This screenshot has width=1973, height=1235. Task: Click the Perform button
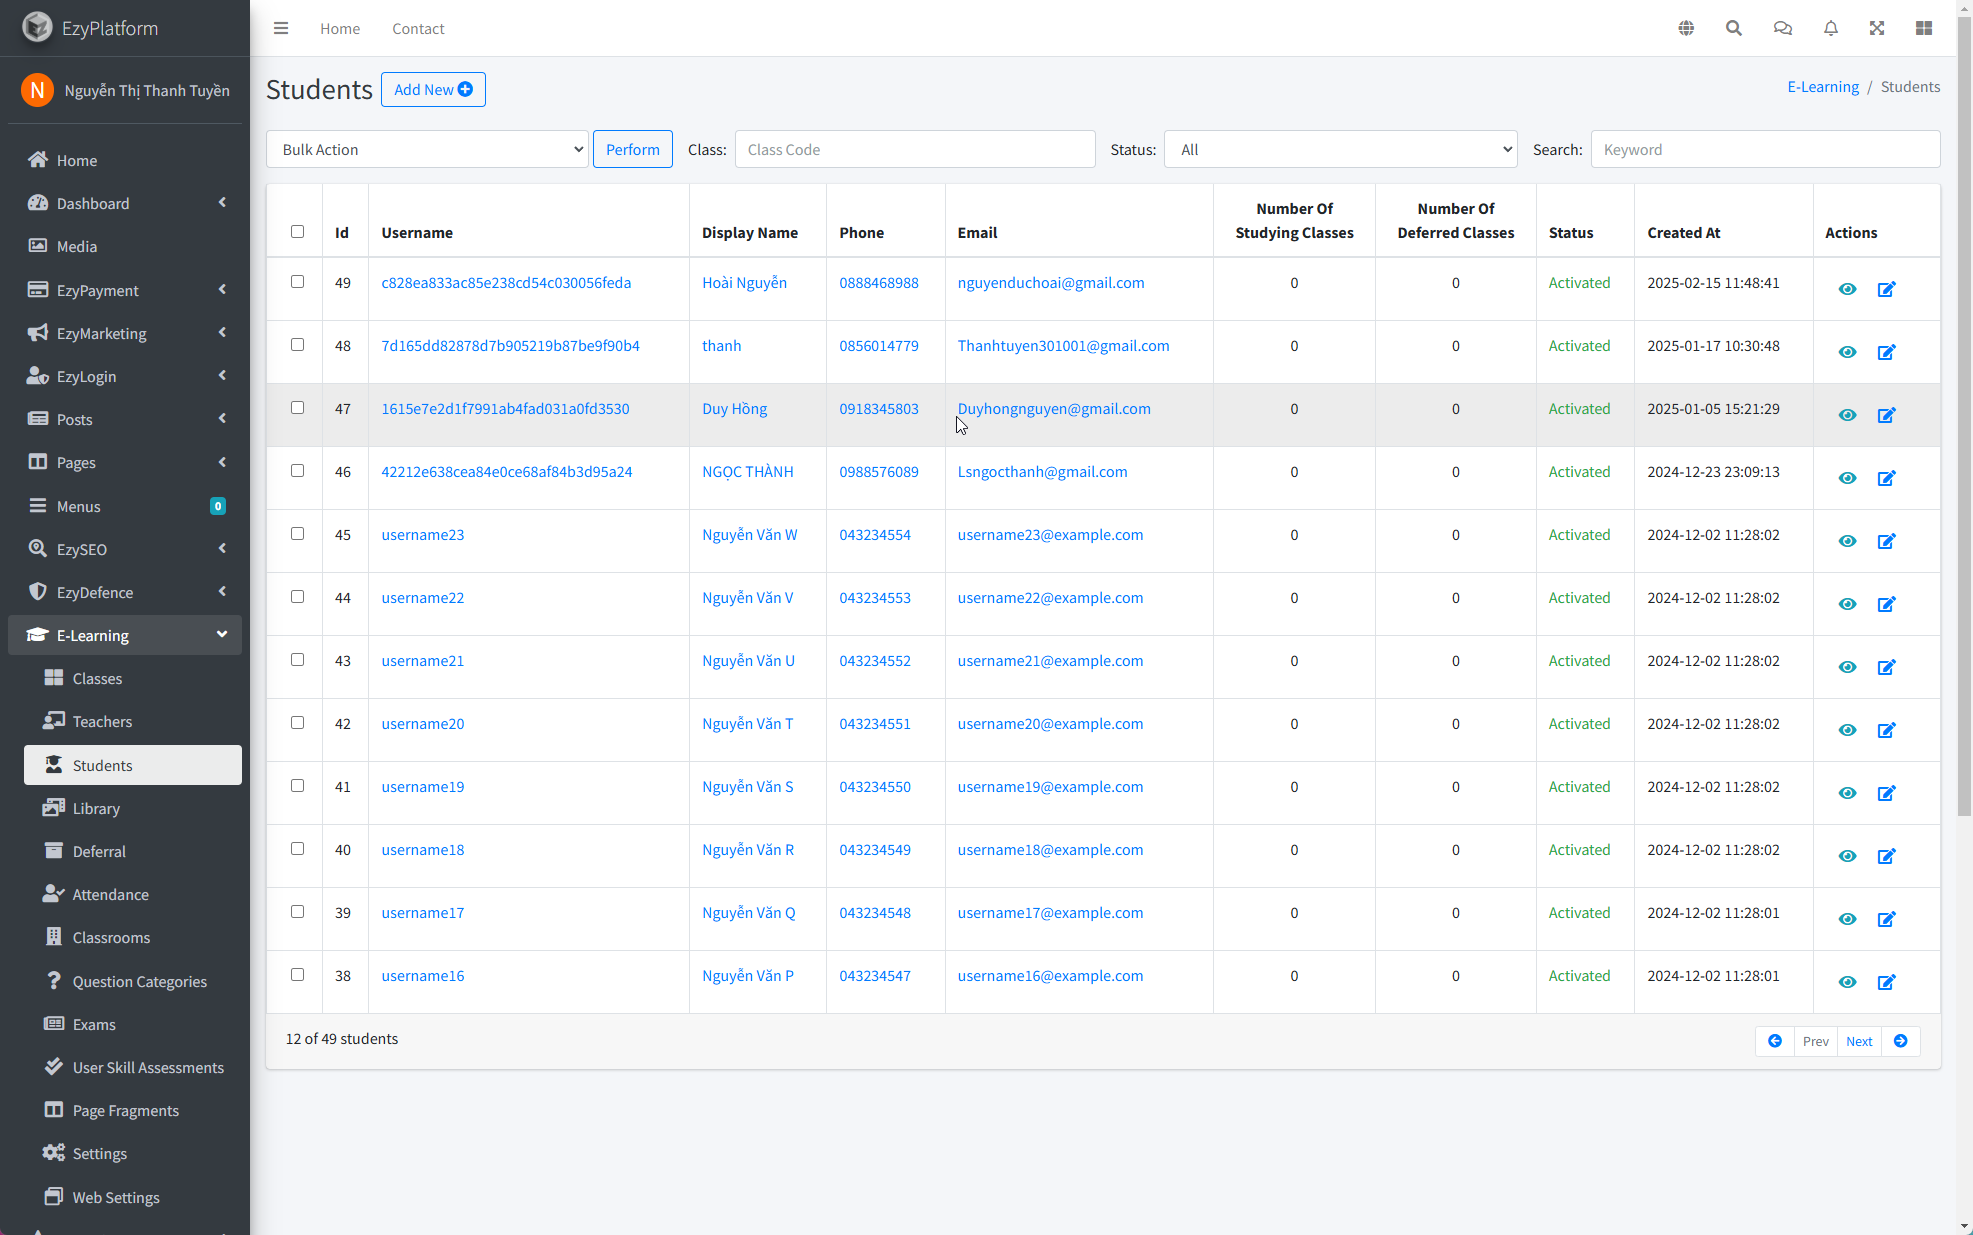click(633, 149)
